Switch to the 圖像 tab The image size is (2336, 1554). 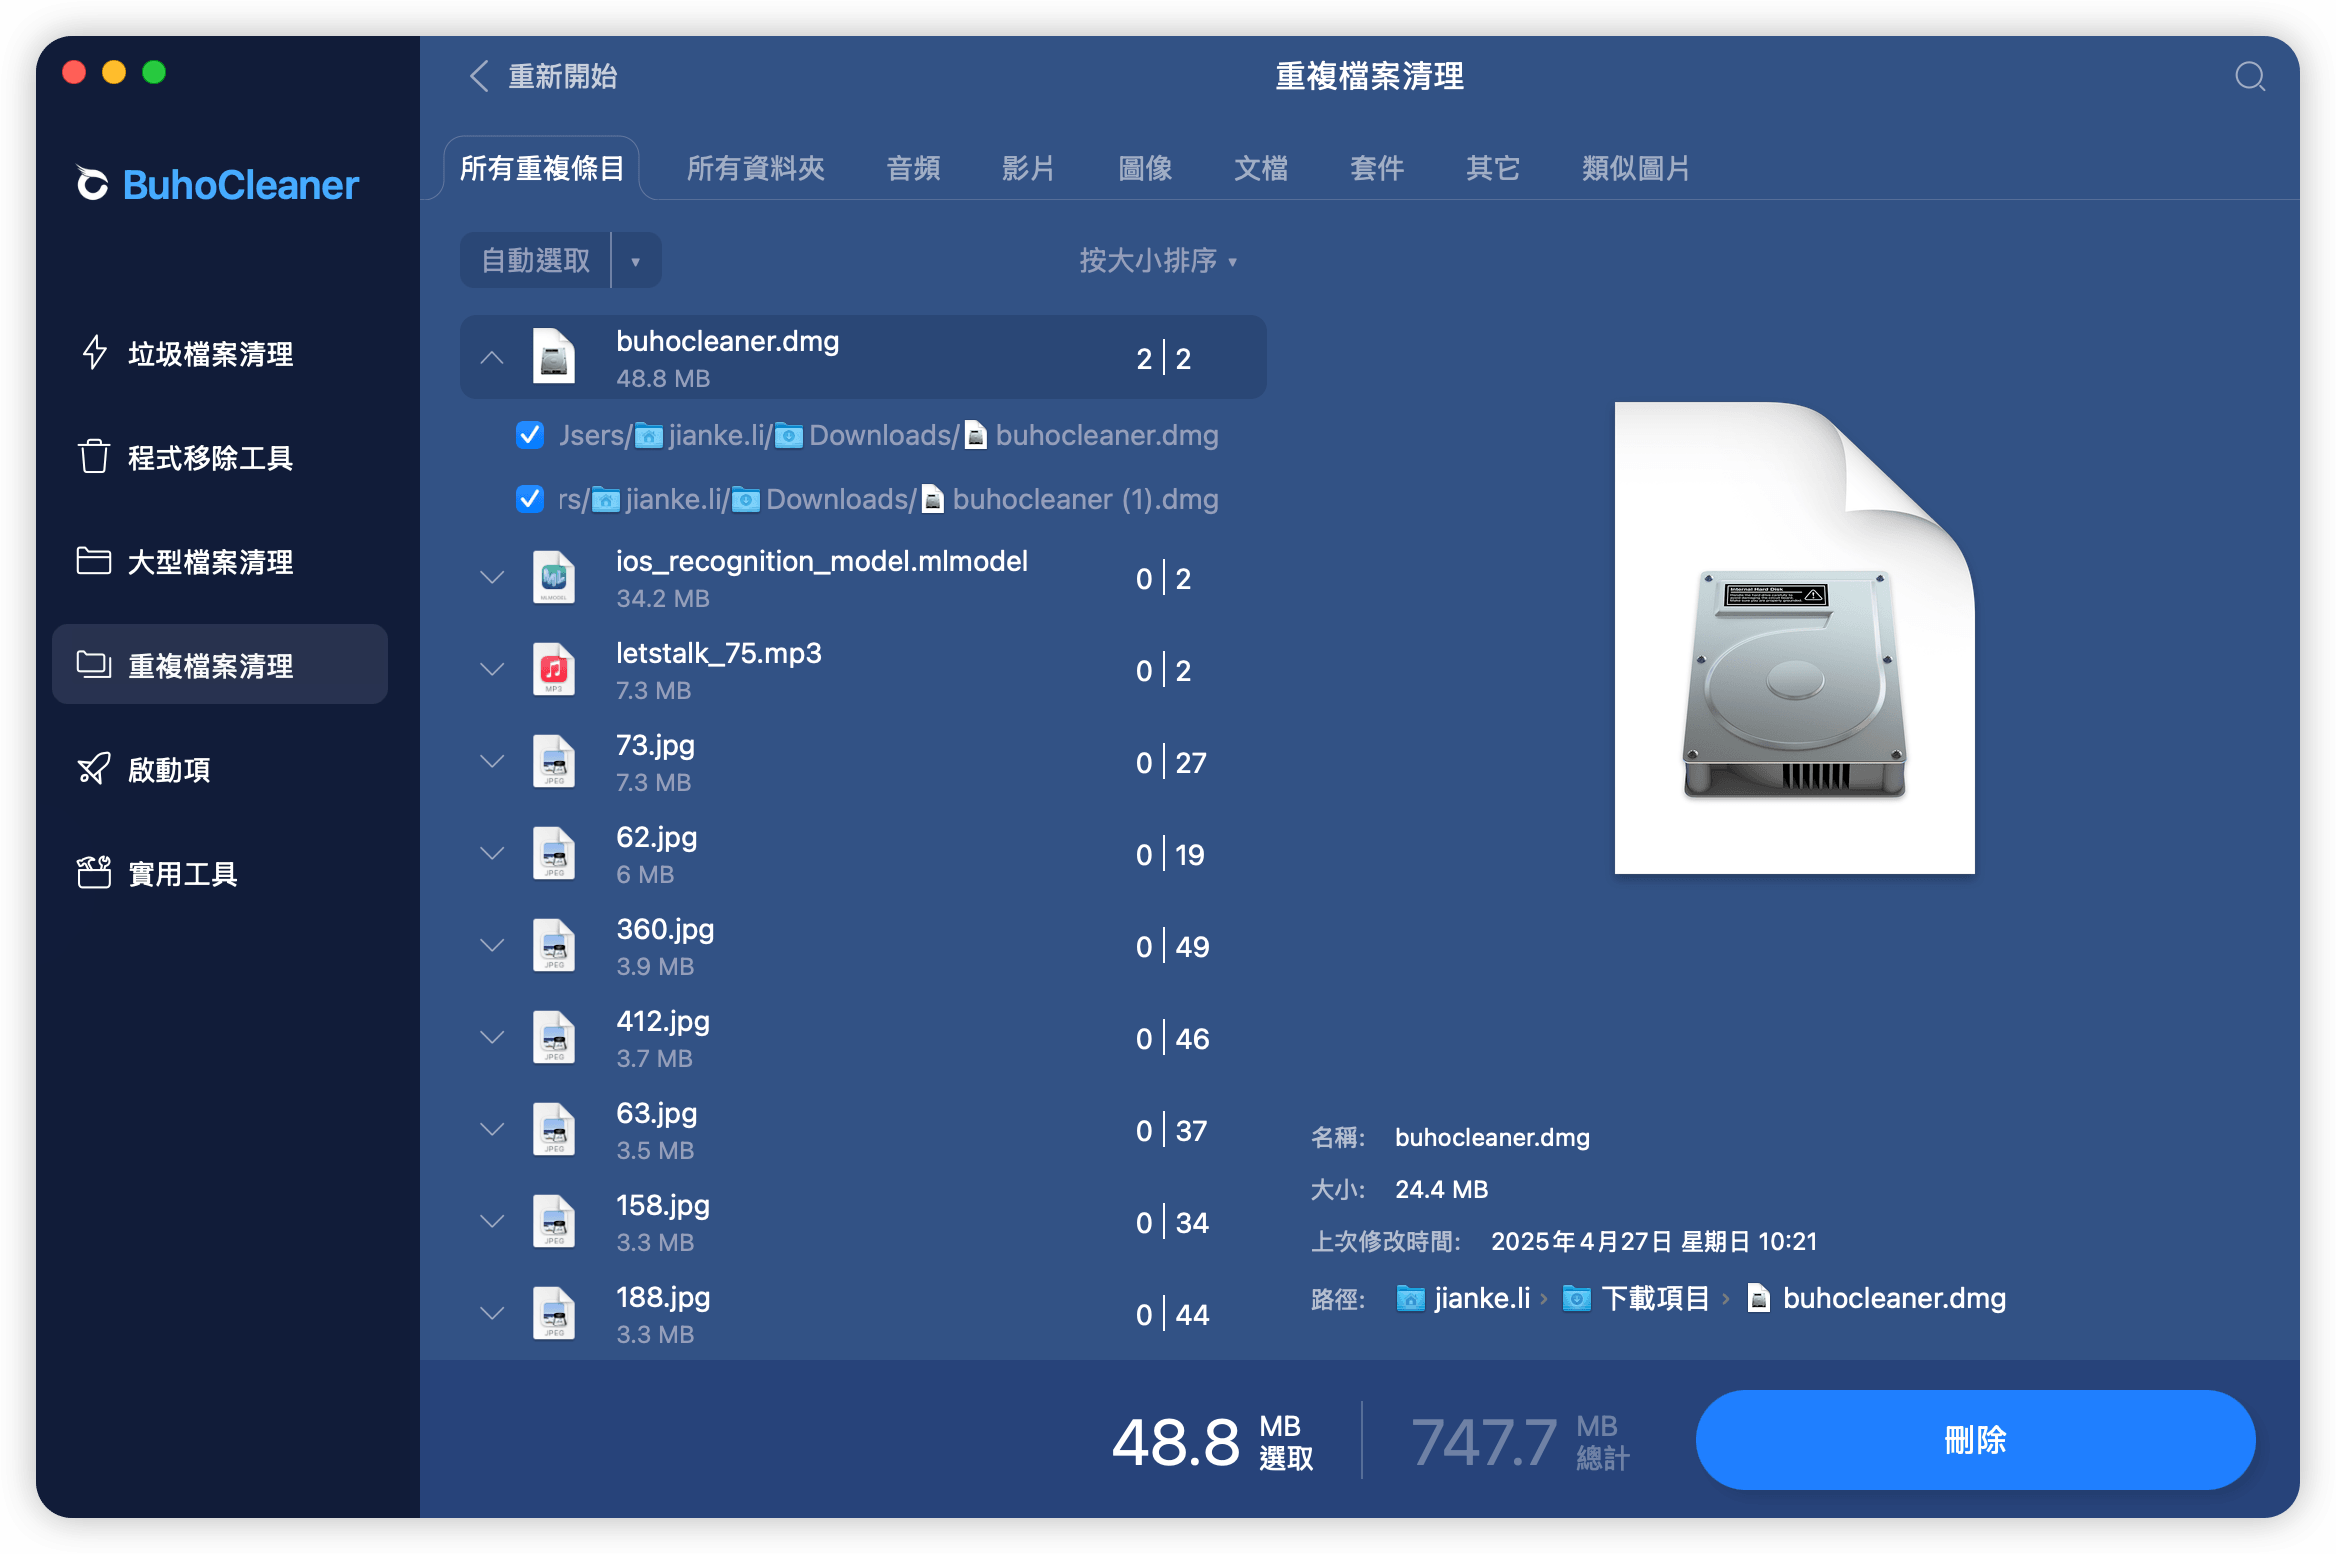1145,168
